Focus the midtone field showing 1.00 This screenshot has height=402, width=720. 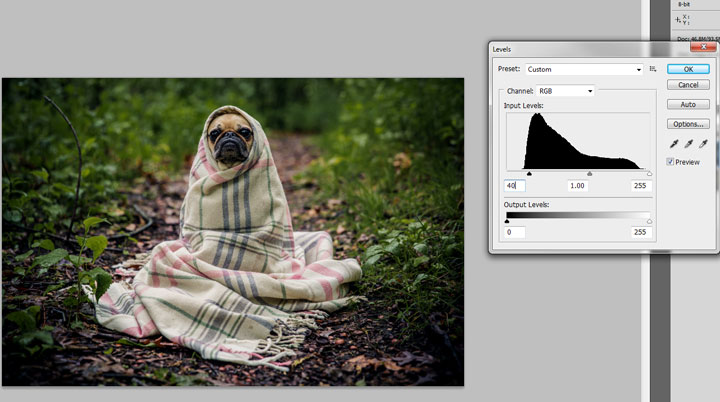tap(577, 186)
